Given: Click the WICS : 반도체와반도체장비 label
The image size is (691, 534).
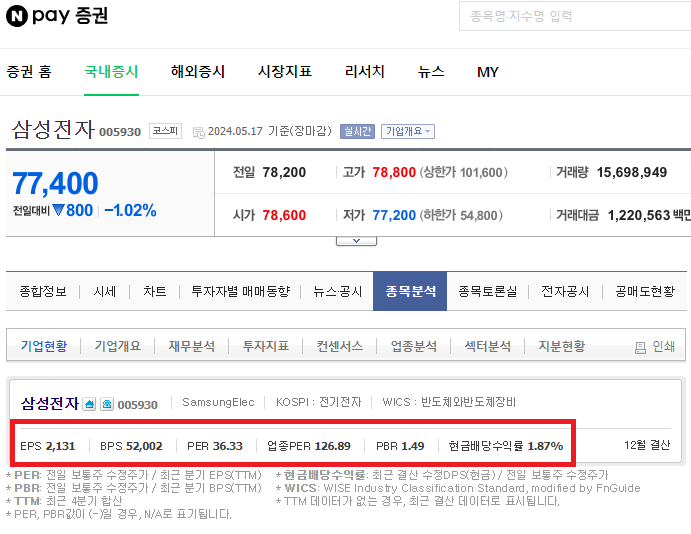Looking at the screenshot, I should (449, 402).
